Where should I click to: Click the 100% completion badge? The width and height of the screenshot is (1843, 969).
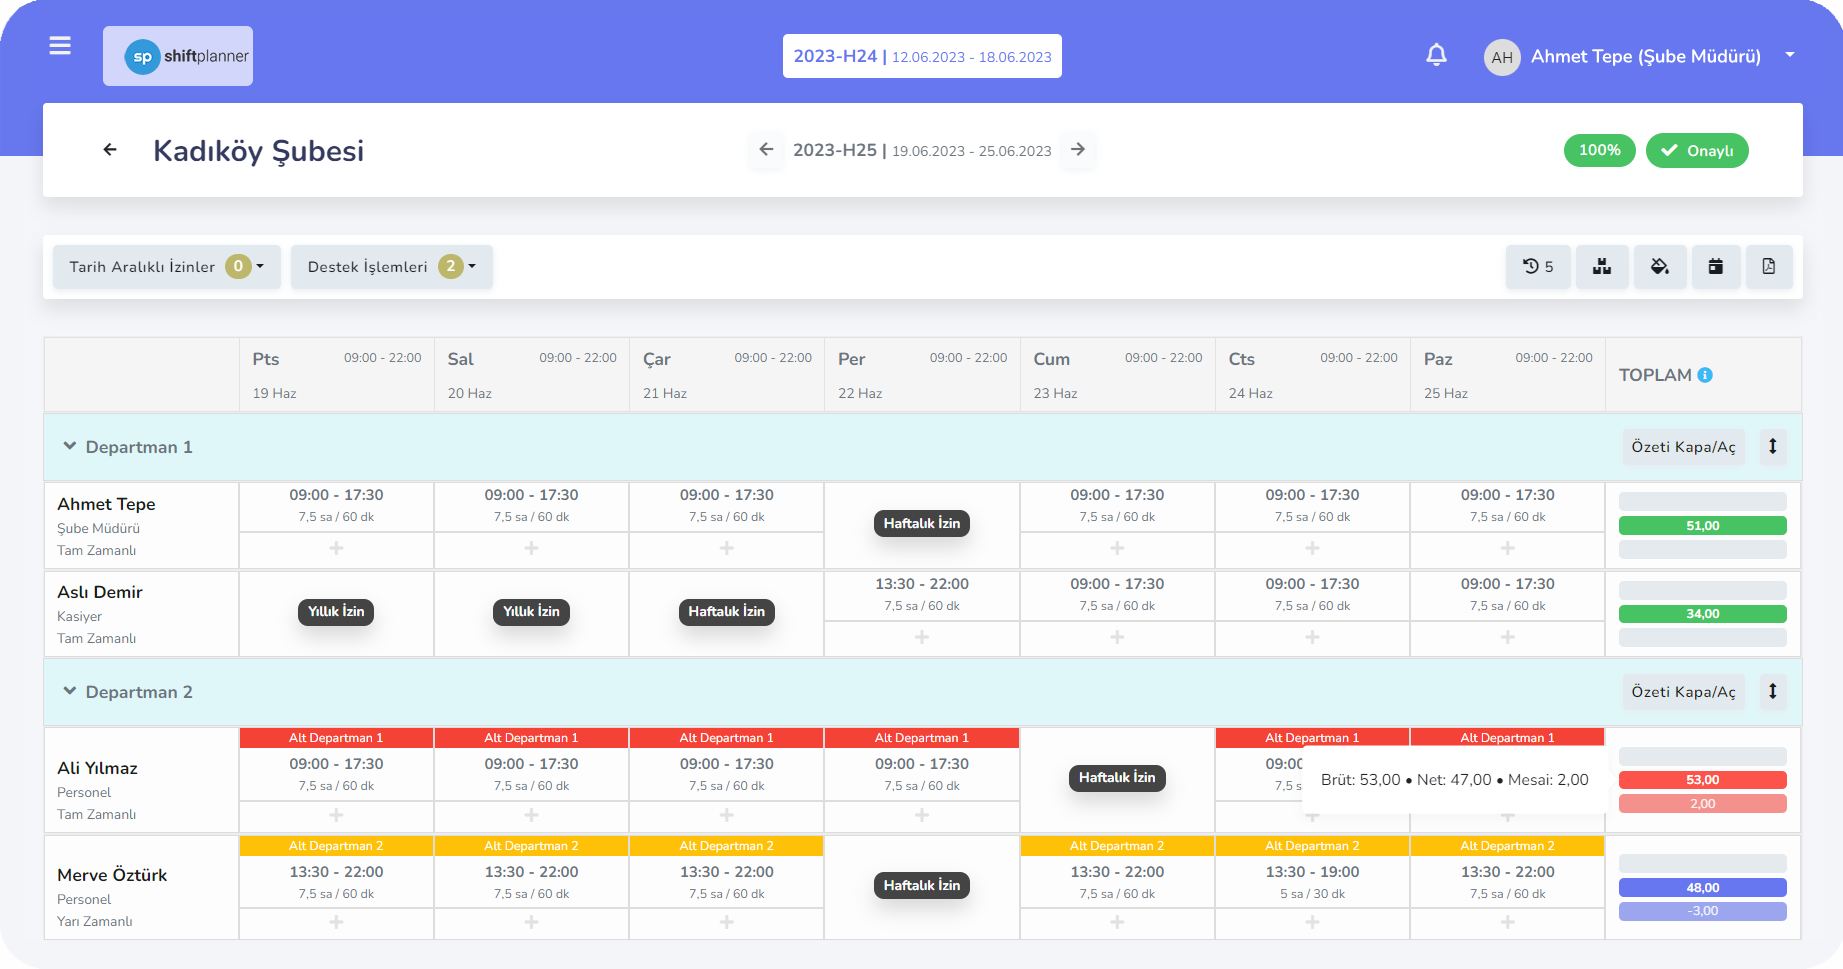click(x=1600, y=150)
